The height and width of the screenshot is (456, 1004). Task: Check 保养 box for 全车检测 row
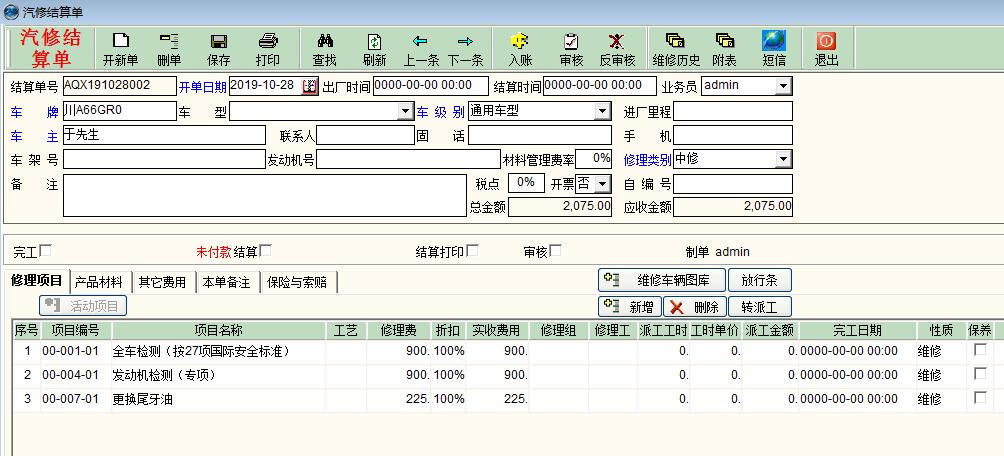[980, 350]
